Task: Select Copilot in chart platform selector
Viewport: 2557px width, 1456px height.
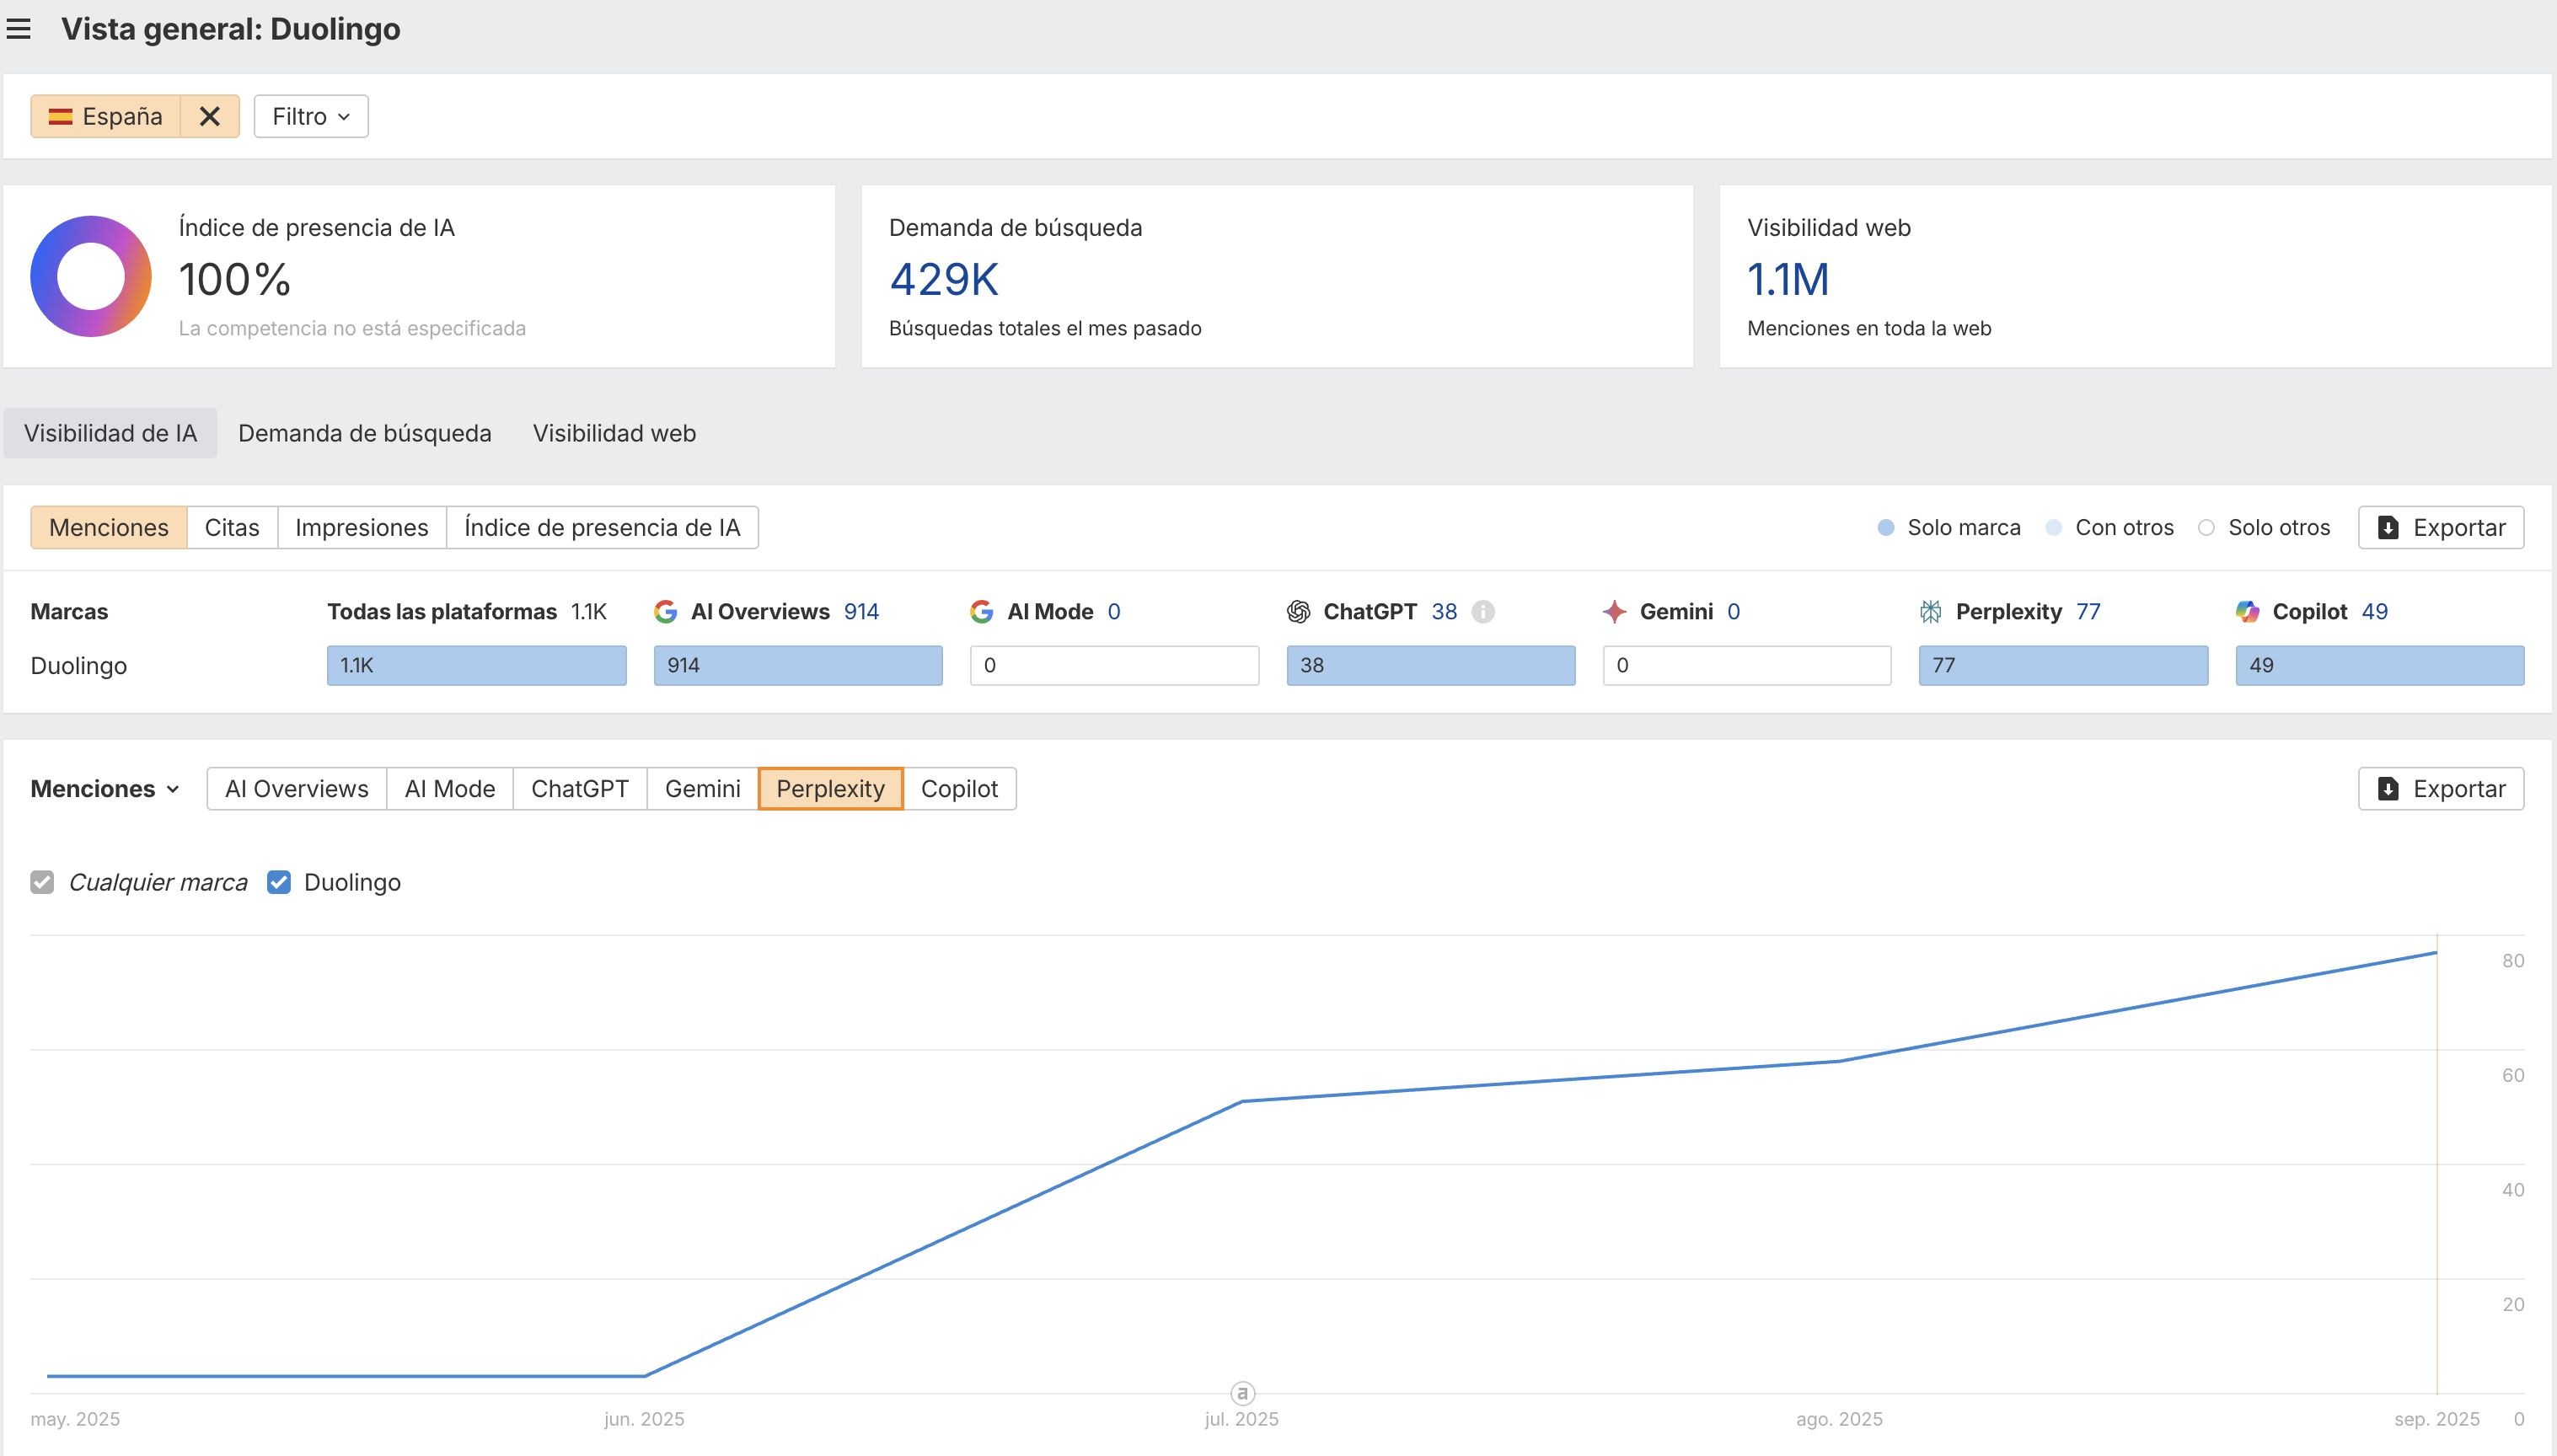Action: 958,789
